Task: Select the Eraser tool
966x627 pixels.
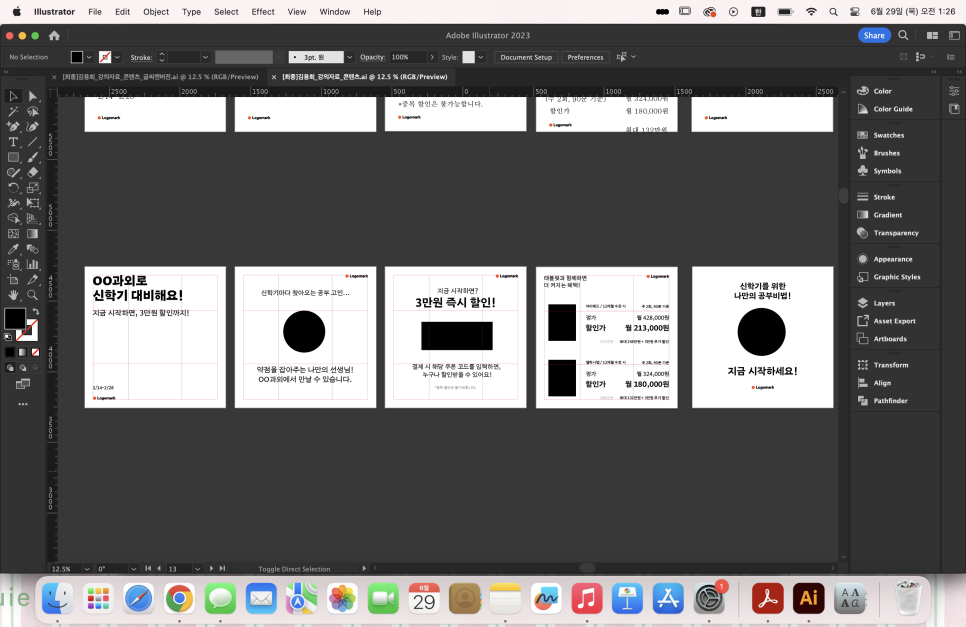Action: click(33, 172)
